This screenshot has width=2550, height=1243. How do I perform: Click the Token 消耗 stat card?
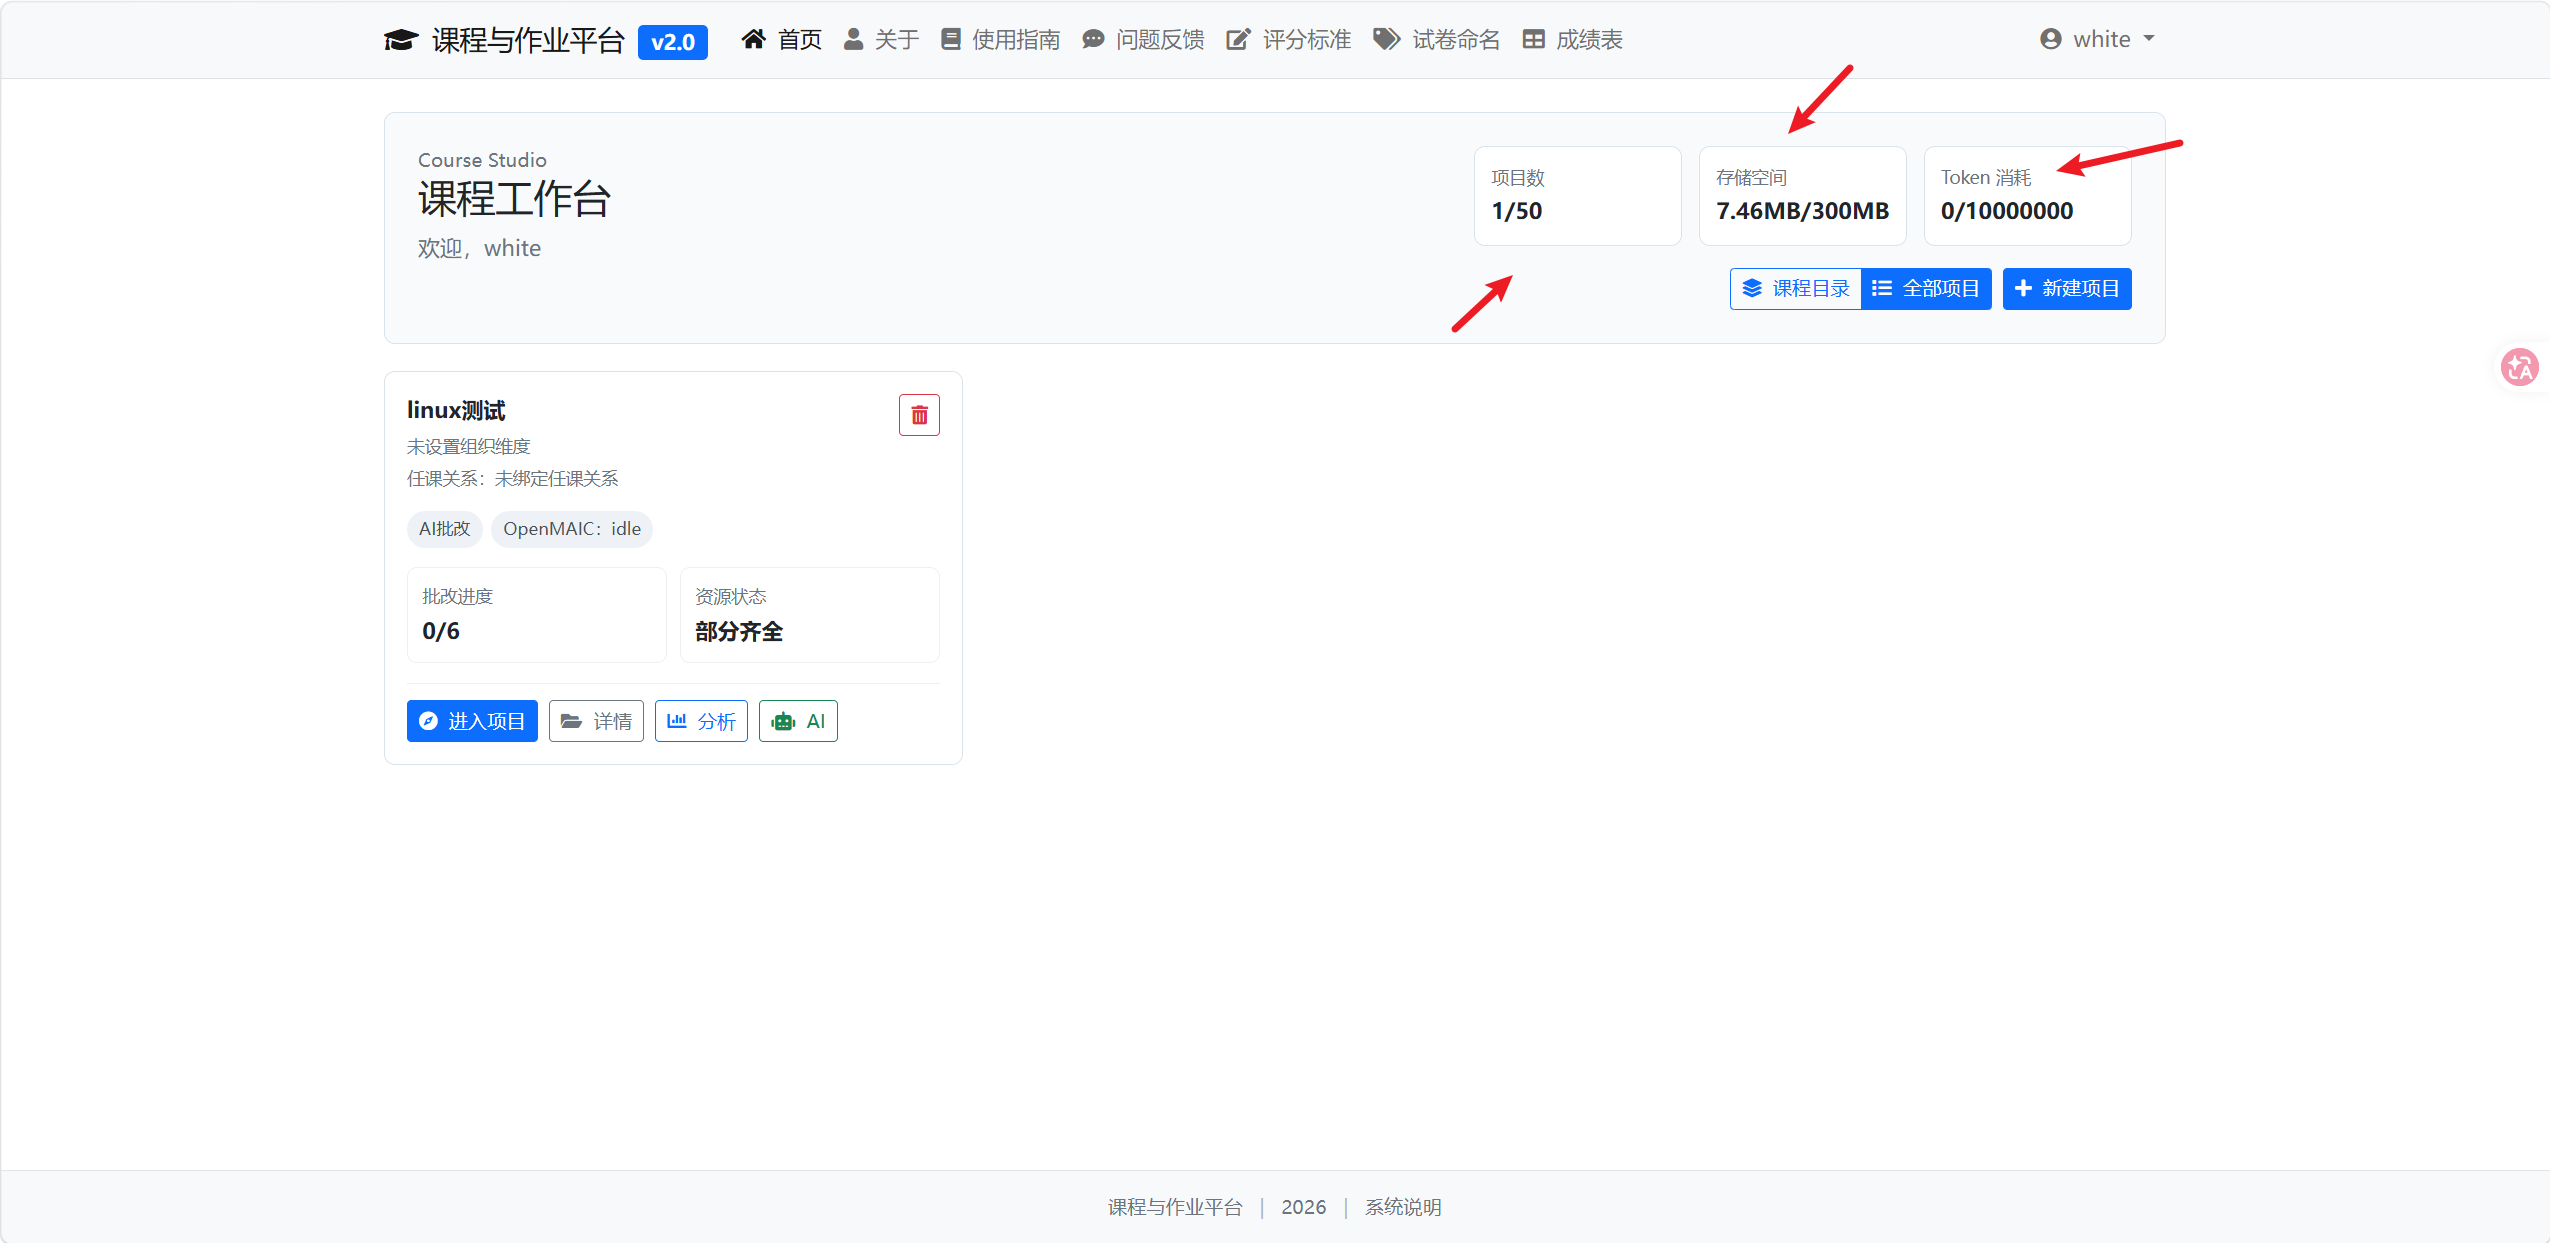(2028, 196)
